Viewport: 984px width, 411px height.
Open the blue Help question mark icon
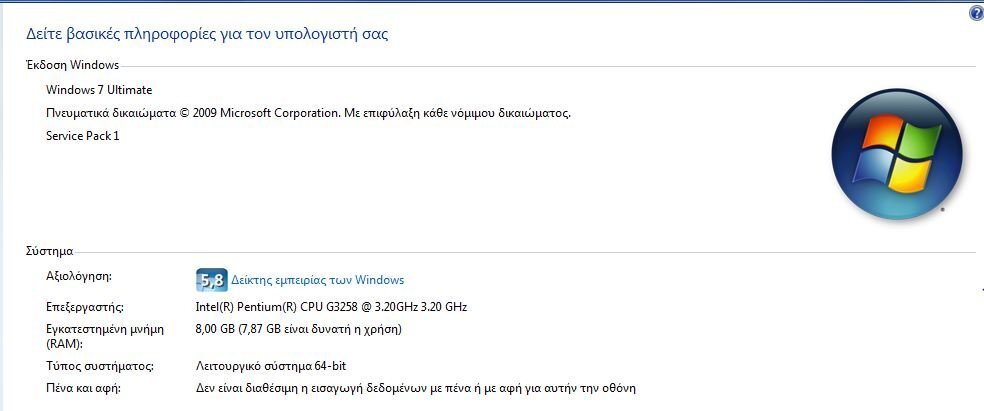[x=976, y=13]
